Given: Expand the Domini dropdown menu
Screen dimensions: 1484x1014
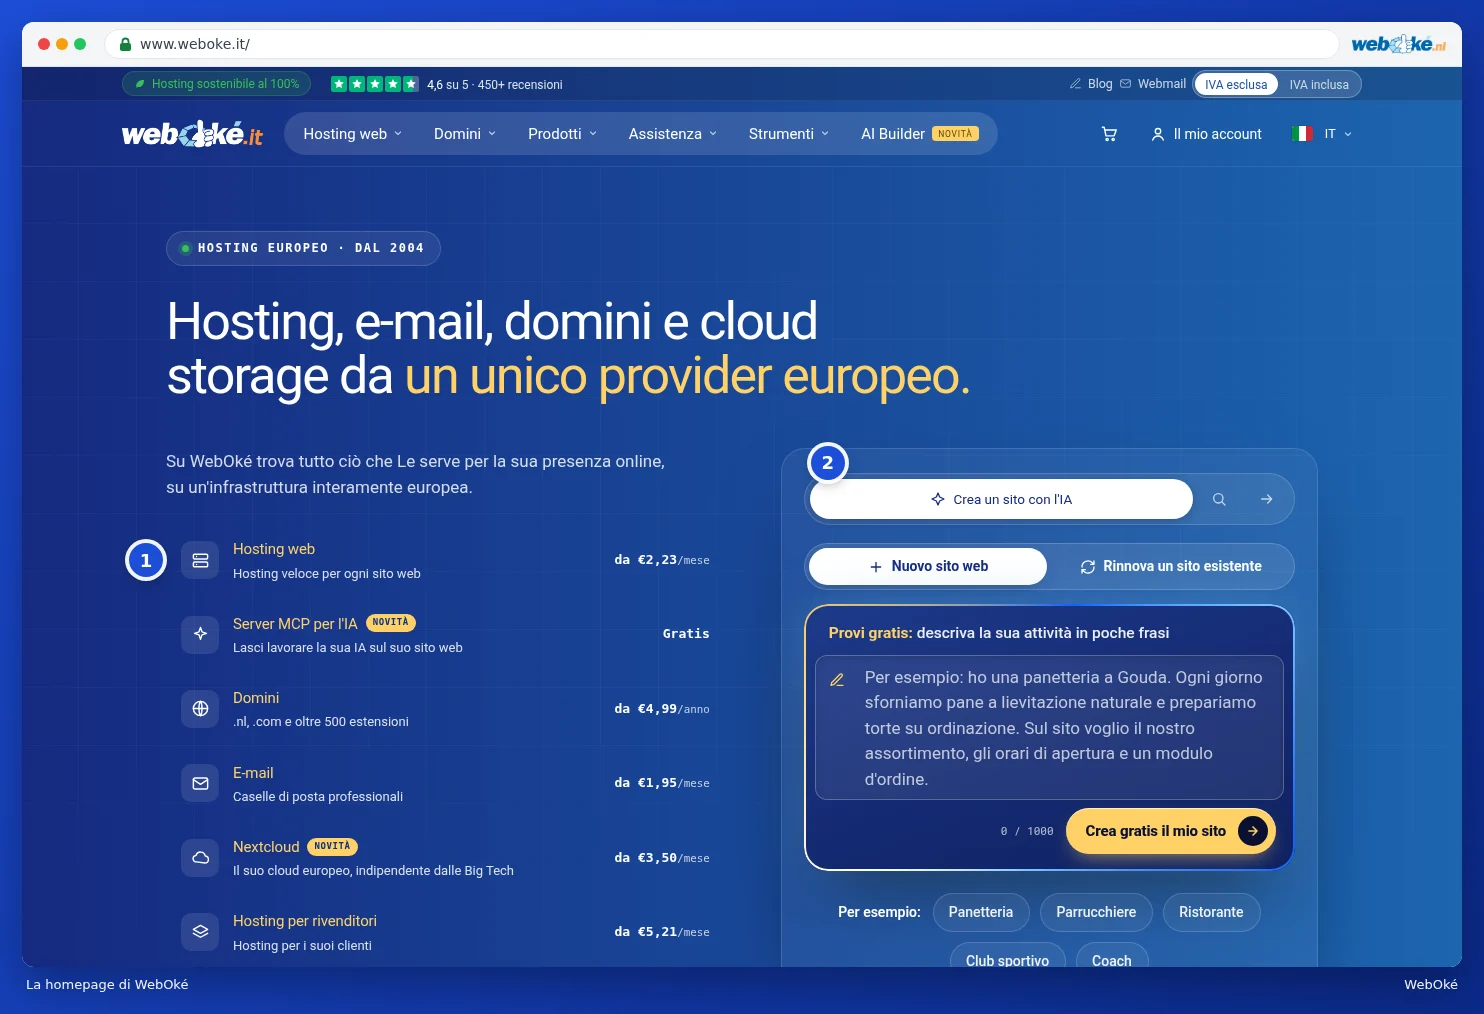Looking at the screenshot, I should 465,134.
